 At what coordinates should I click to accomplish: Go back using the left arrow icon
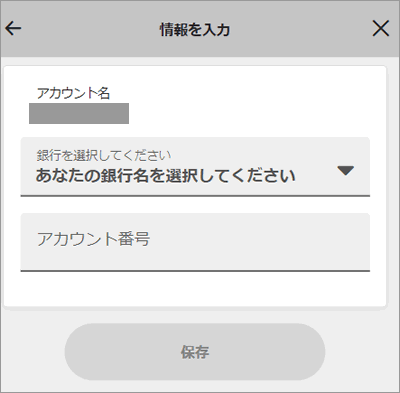13,29
